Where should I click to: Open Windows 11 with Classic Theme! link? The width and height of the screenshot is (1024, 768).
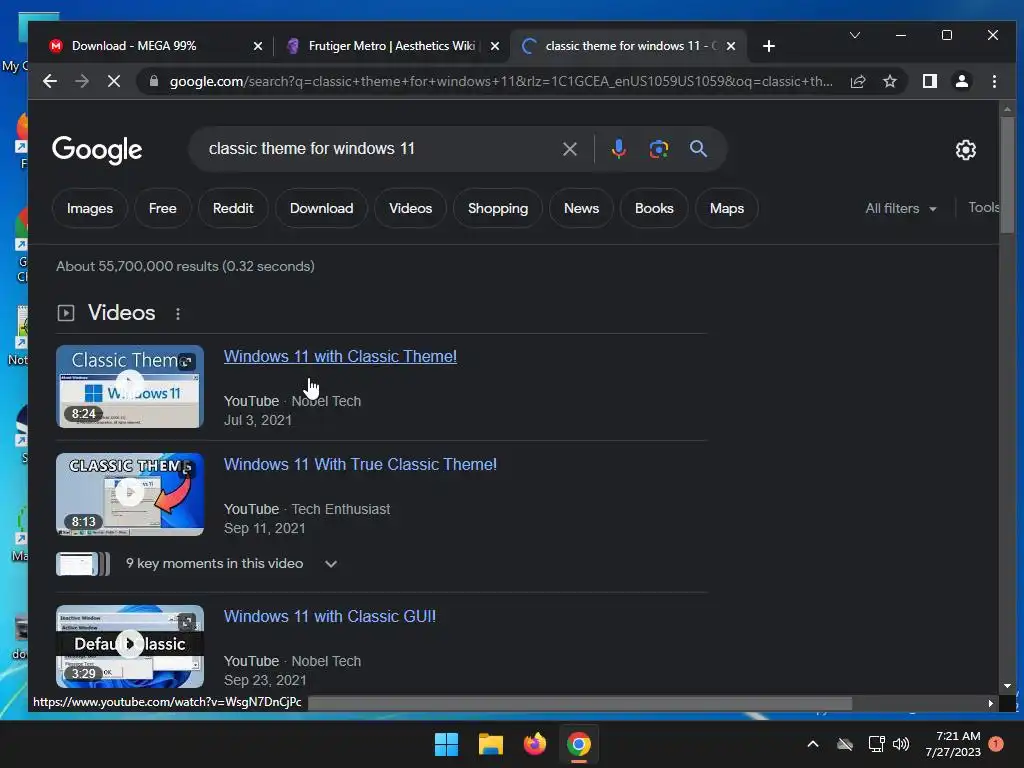[x=340, y=357]
